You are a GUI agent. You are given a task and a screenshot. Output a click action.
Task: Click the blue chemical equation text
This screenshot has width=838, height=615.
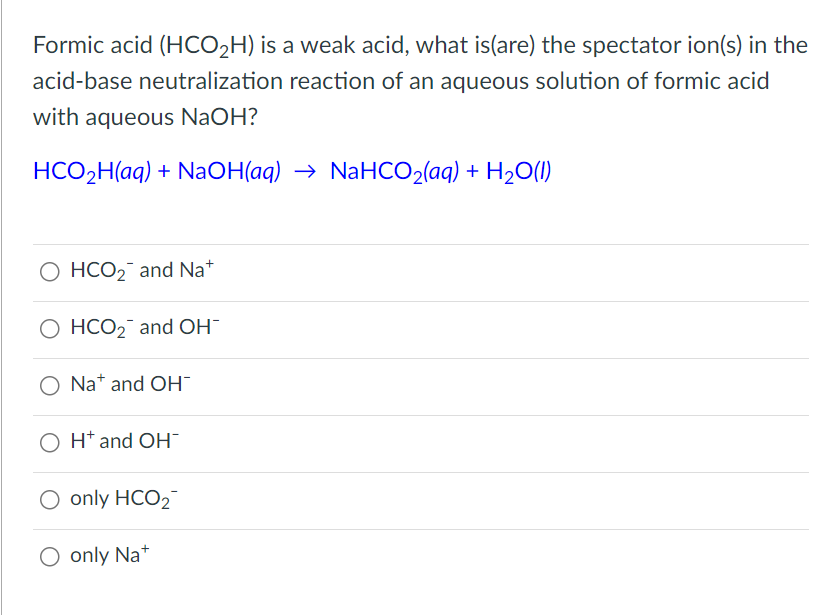pyautogui.click(x=290, y=170)
